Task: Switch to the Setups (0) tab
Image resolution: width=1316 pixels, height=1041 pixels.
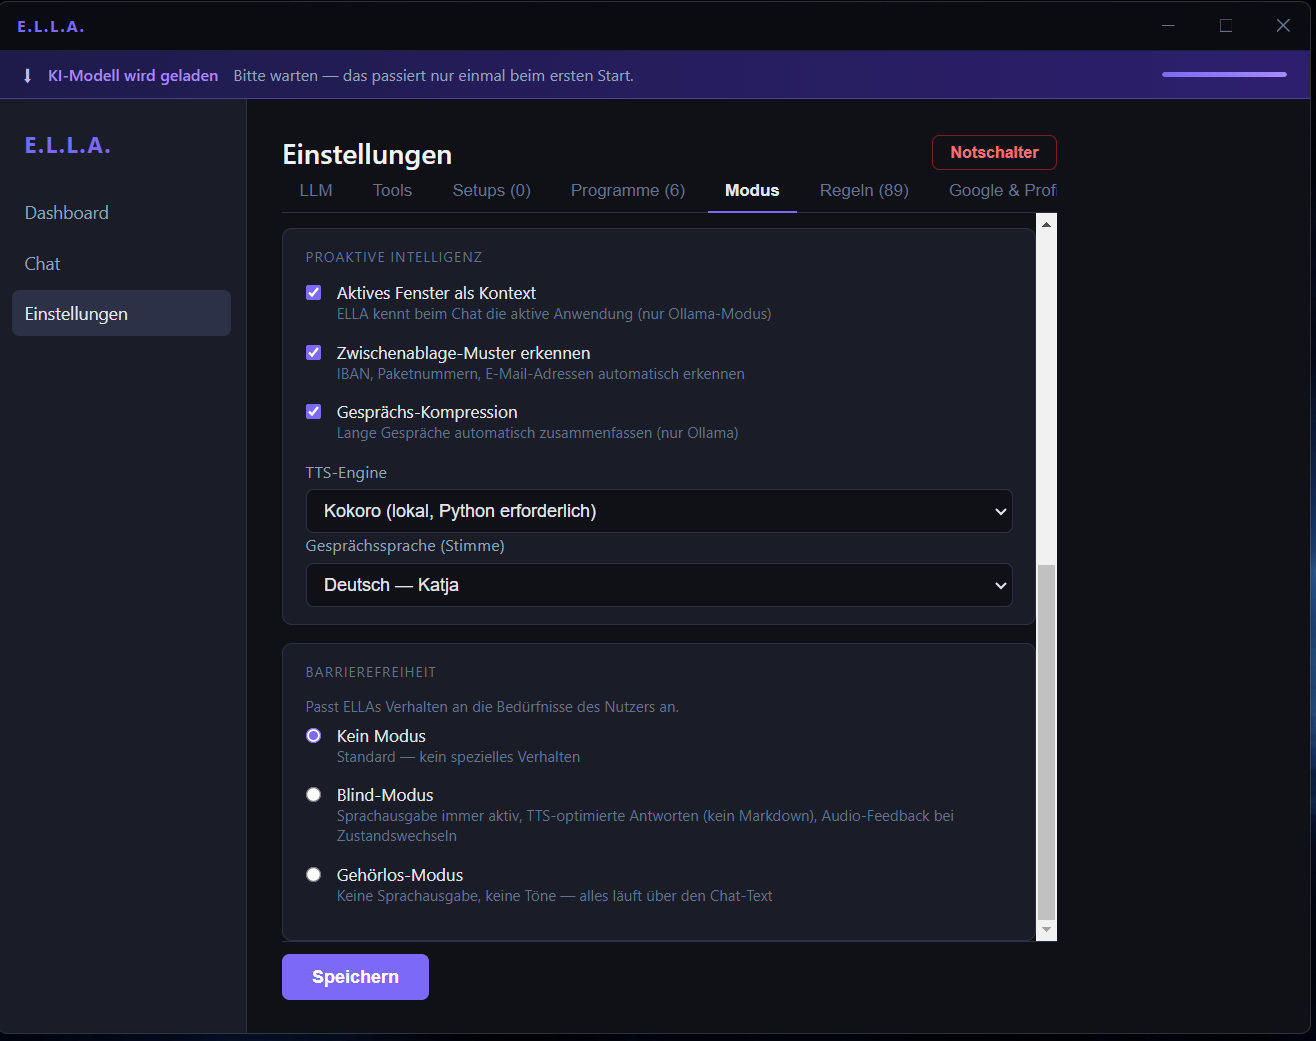Action: coord(491,190)
